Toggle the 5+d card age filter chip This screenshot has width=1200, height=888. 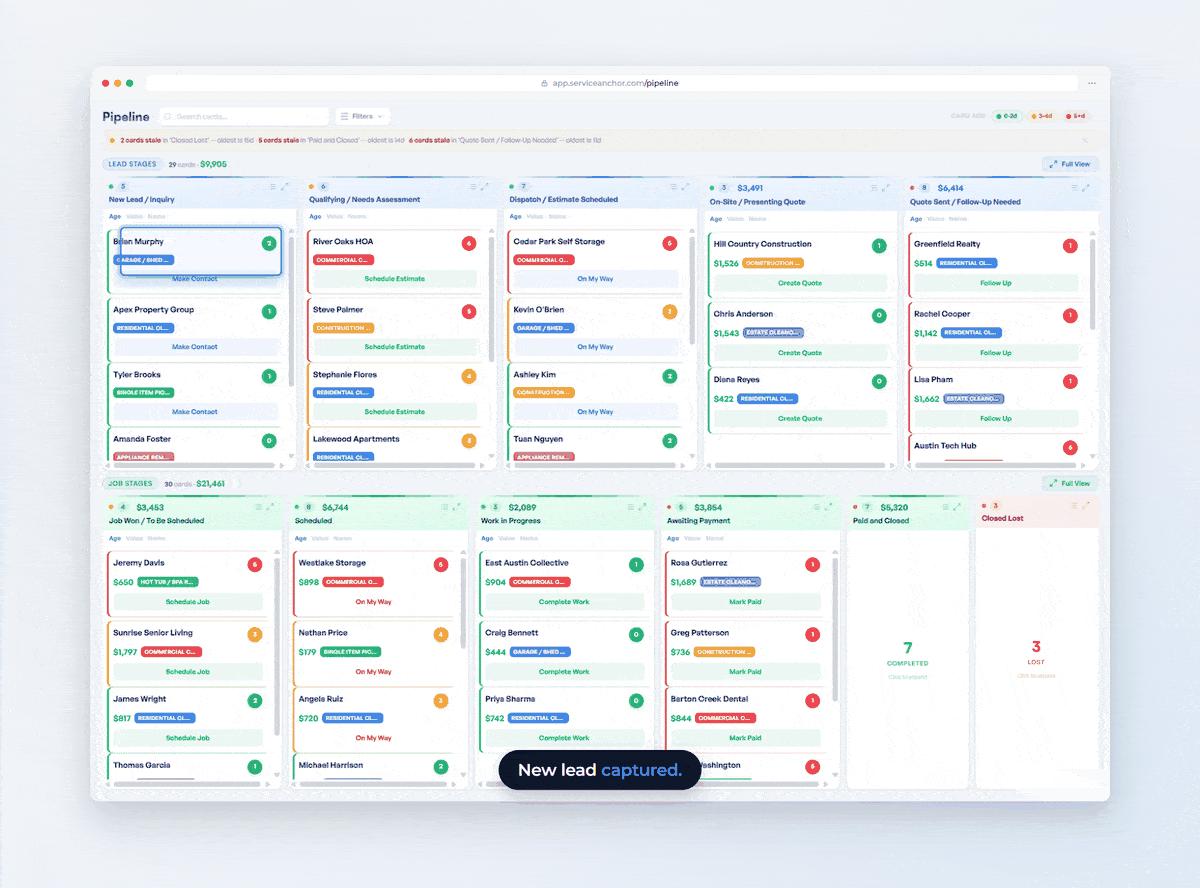[x=1076, y=116]
